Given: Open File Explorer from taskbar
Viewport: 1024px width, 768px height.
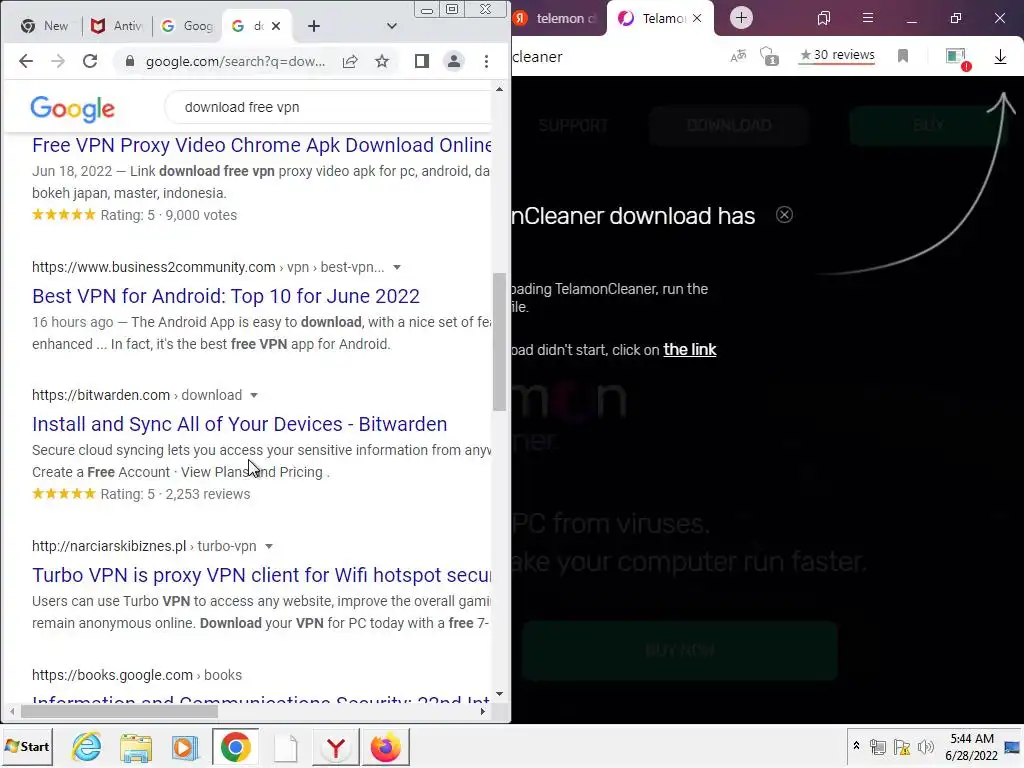Looking at the screenshot, I should (136, 747).
